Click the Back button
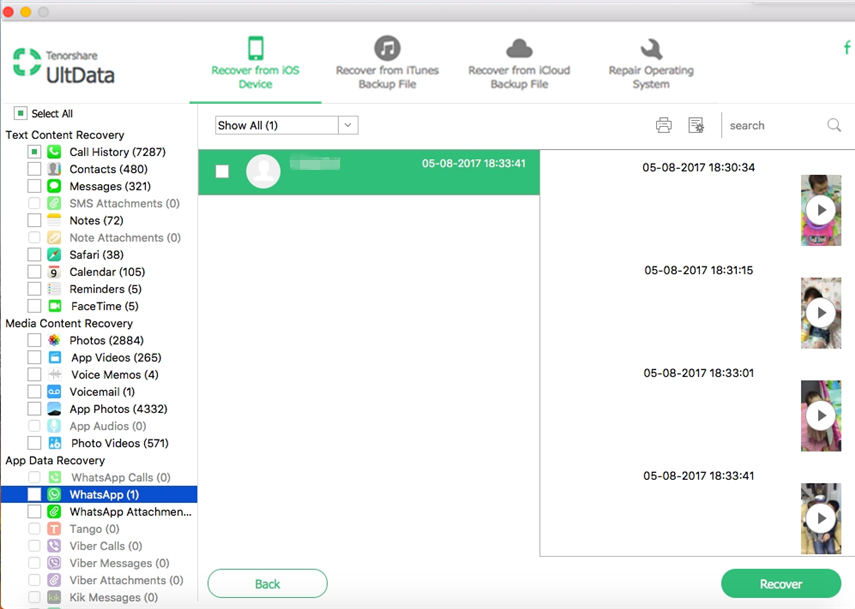This screenshot has width=855, height=609. (x=267, y=584)
